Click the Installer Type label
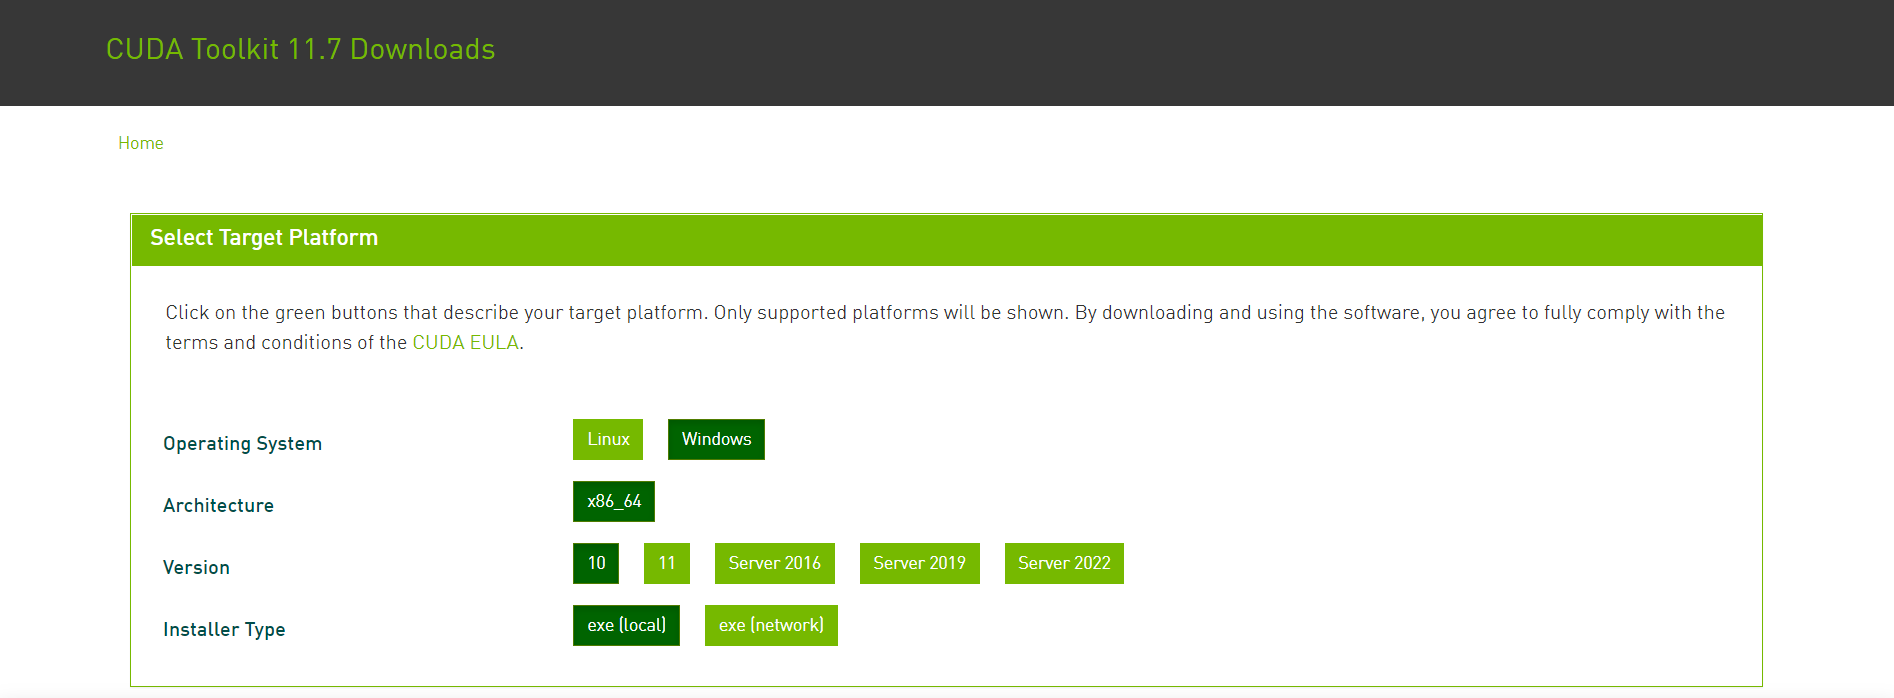This screenshot has width=1894, height=698. pyautogui.click(x=225, y=629)
